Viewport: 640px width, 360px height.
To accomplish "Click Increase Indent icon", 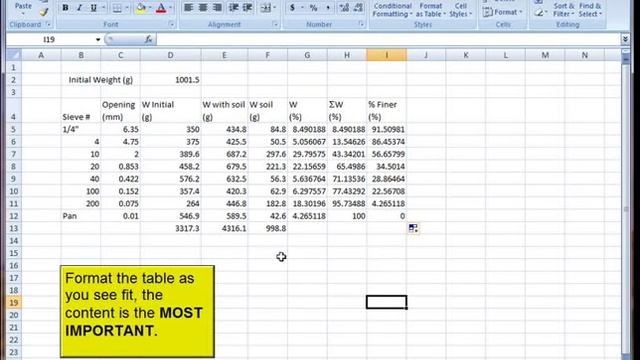I will 247,8.
